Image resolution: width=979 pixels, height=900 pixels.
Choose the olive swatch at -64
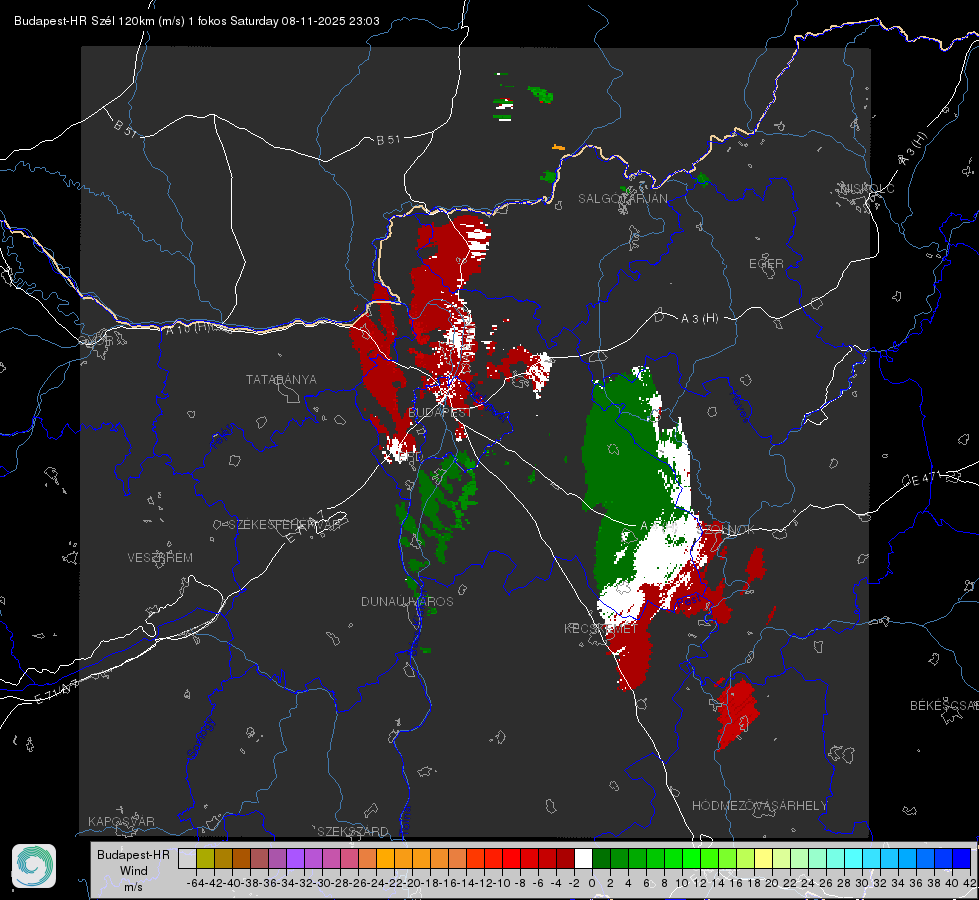[x=205, y=859]
